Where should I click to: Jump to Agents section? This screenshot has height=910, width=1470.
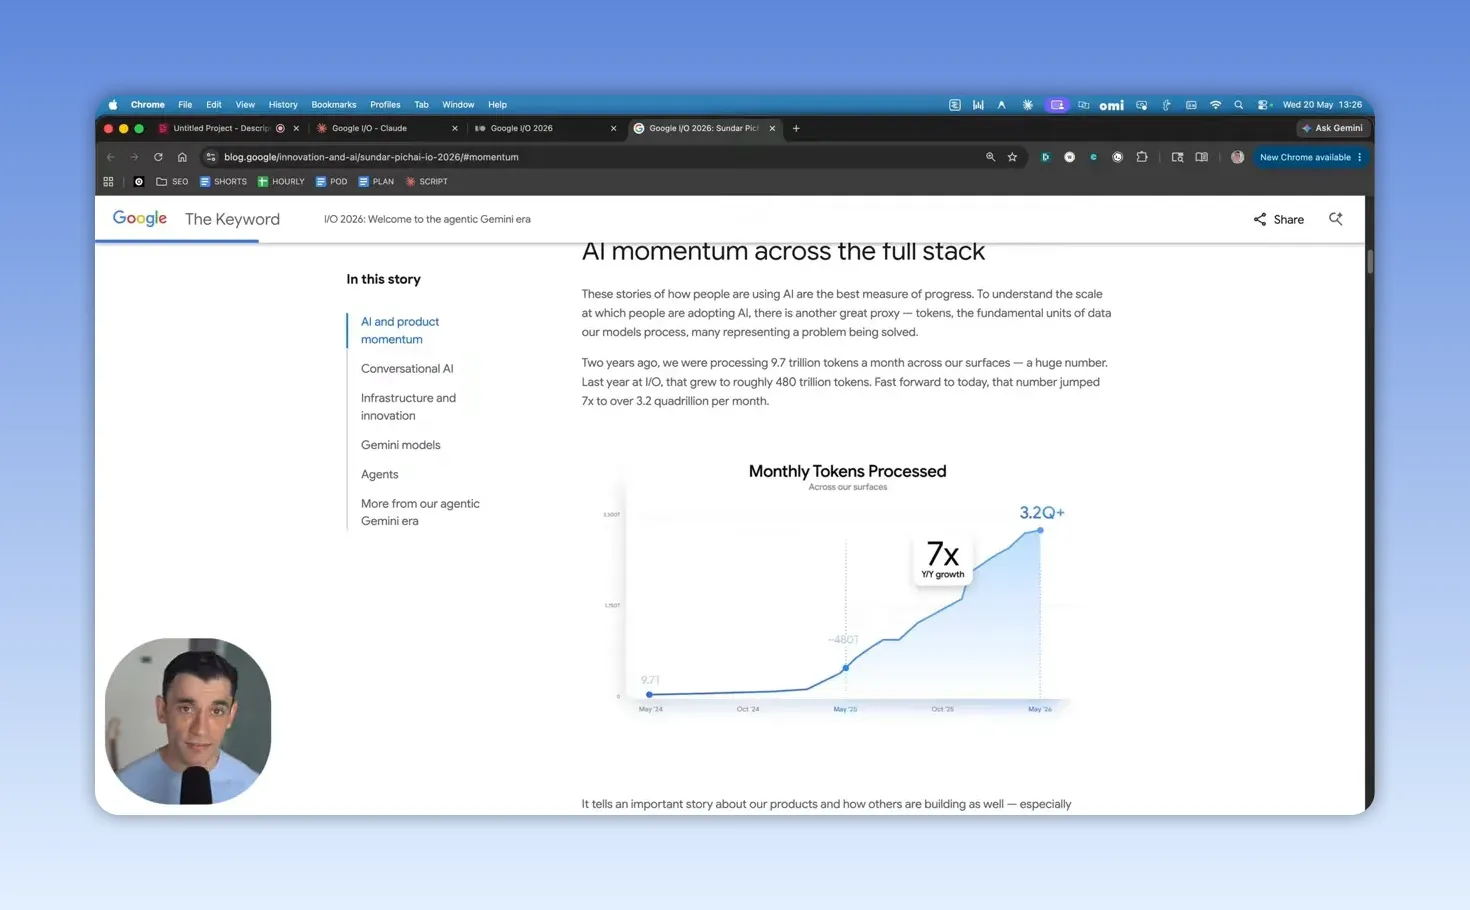(x=379, y=474)
